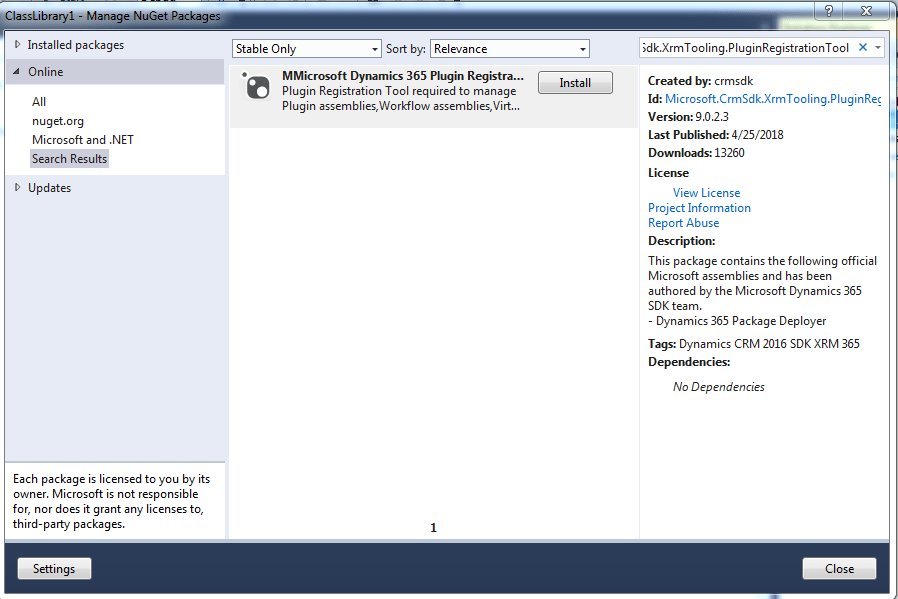Close the Manage NuGet Packages window via X

[867, 10]
